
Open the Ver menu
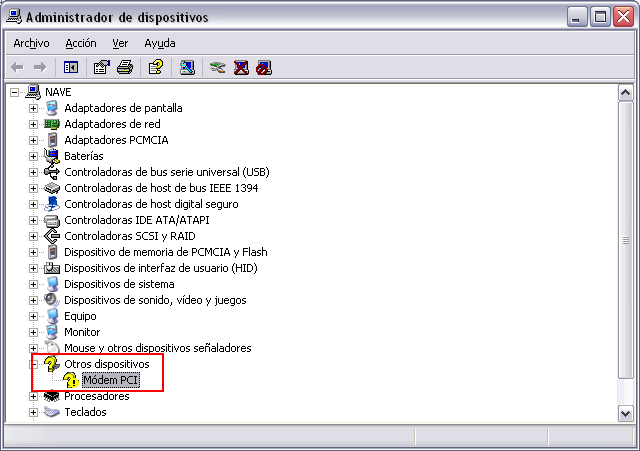120,43
